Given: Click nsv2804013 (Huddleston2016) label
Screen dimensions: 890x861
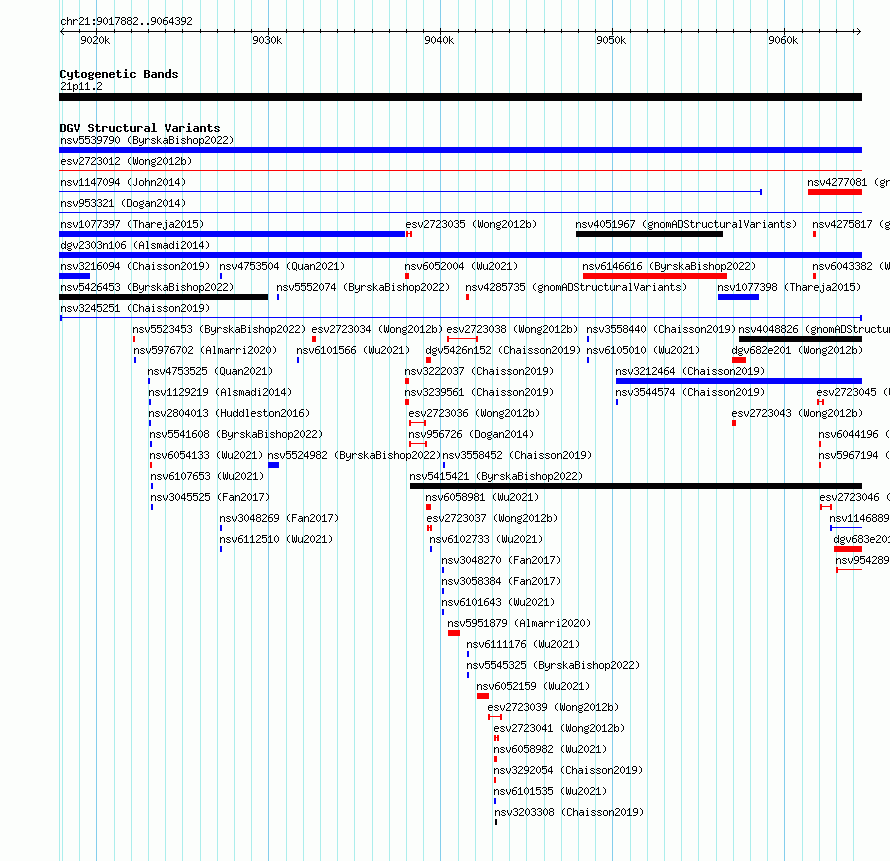Looking at the screenshot, I should [229, 413].
